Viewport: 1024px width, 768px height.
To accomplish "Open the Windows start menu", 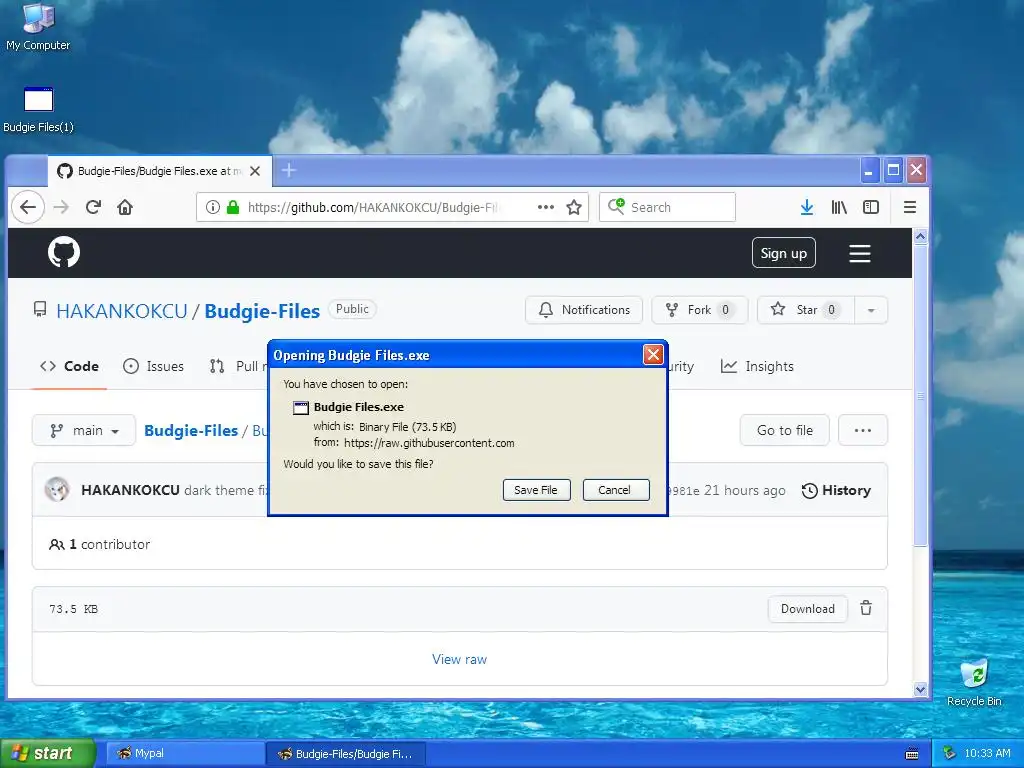I will point(48,754).
